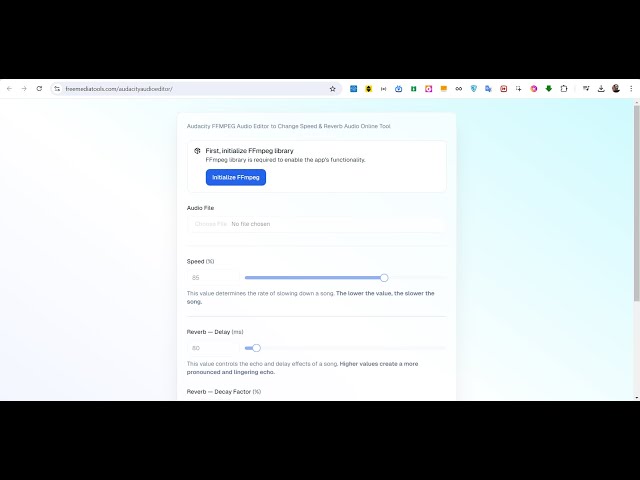Reload the page with the refresh icon

[39, 88]
